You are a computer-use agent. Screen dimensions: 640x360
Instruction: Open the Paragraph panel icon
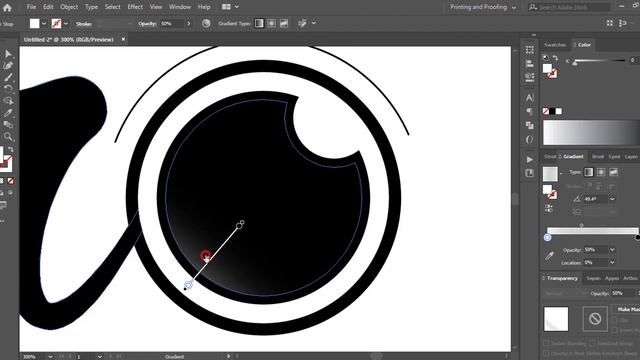[530, 111]
